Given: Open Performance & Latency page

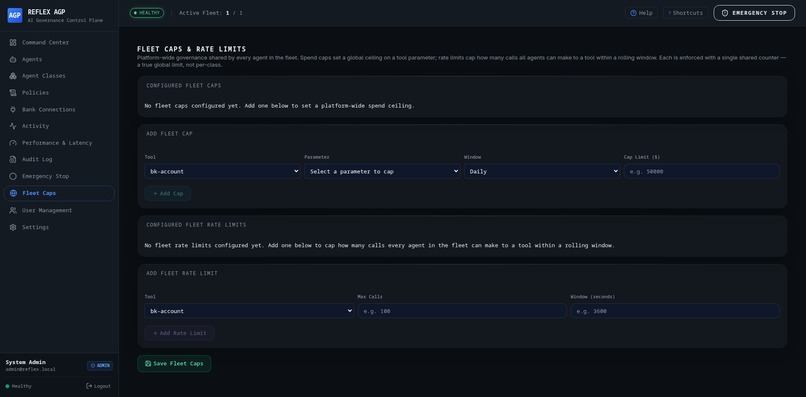Looking at the screenshot, I should pyautogui.click(x=59, y=143).
